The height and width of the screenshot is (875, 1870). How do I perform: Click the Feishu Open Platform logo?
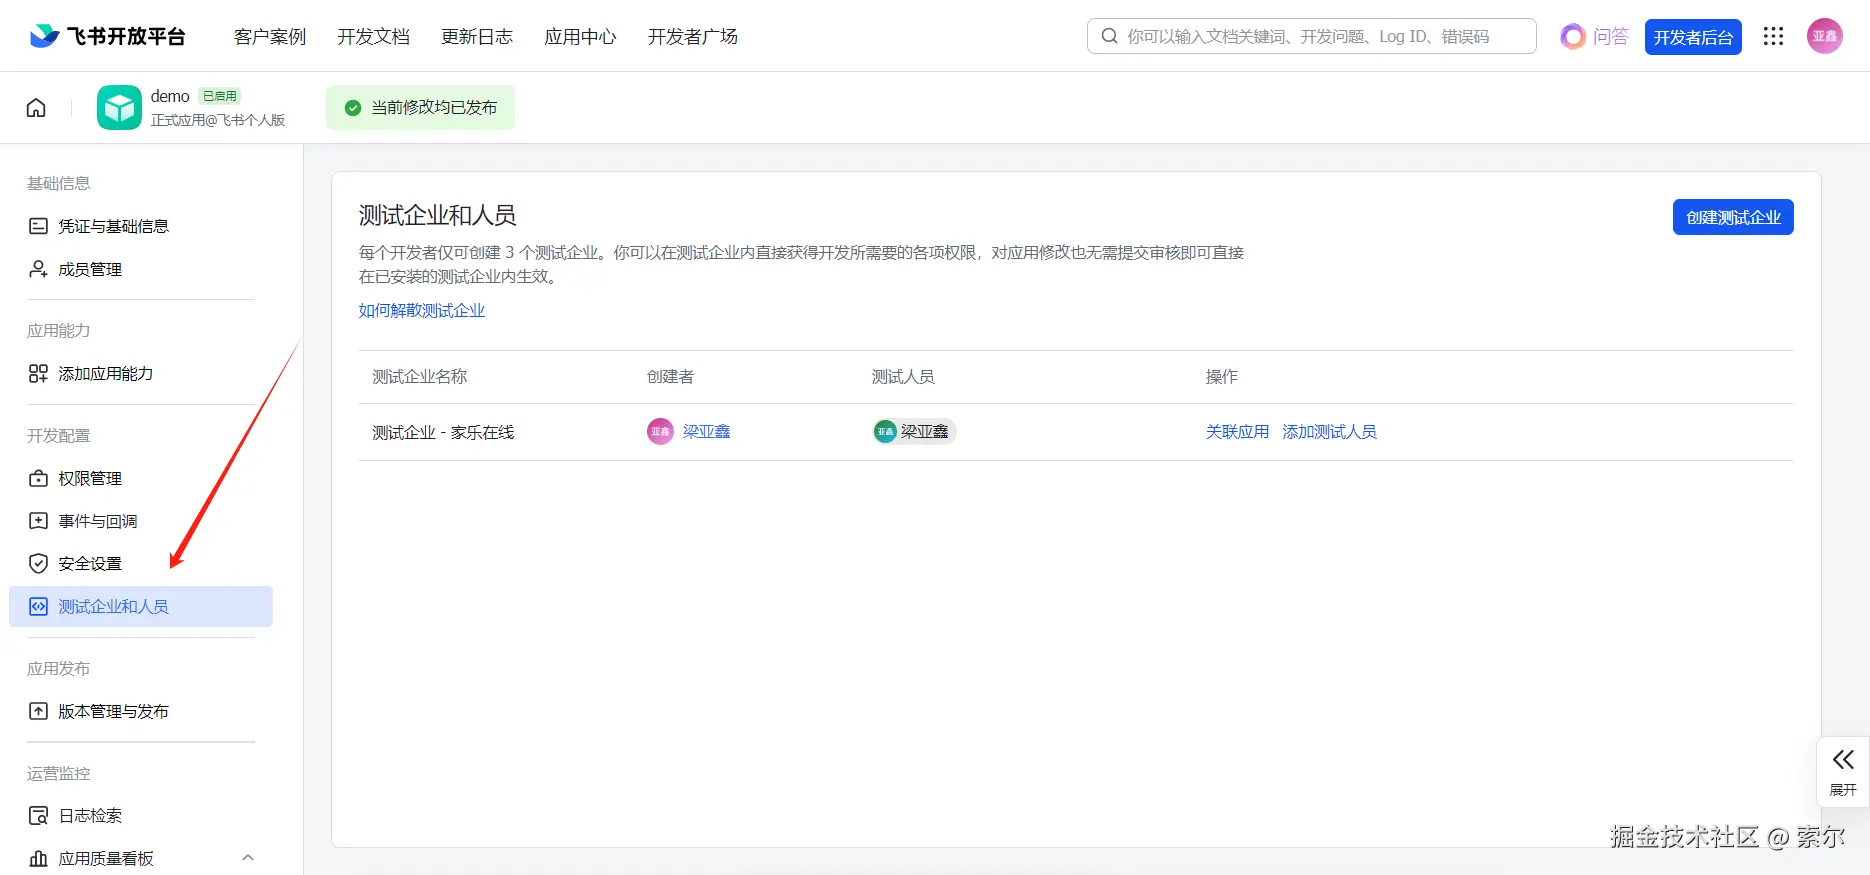(107, 36)
